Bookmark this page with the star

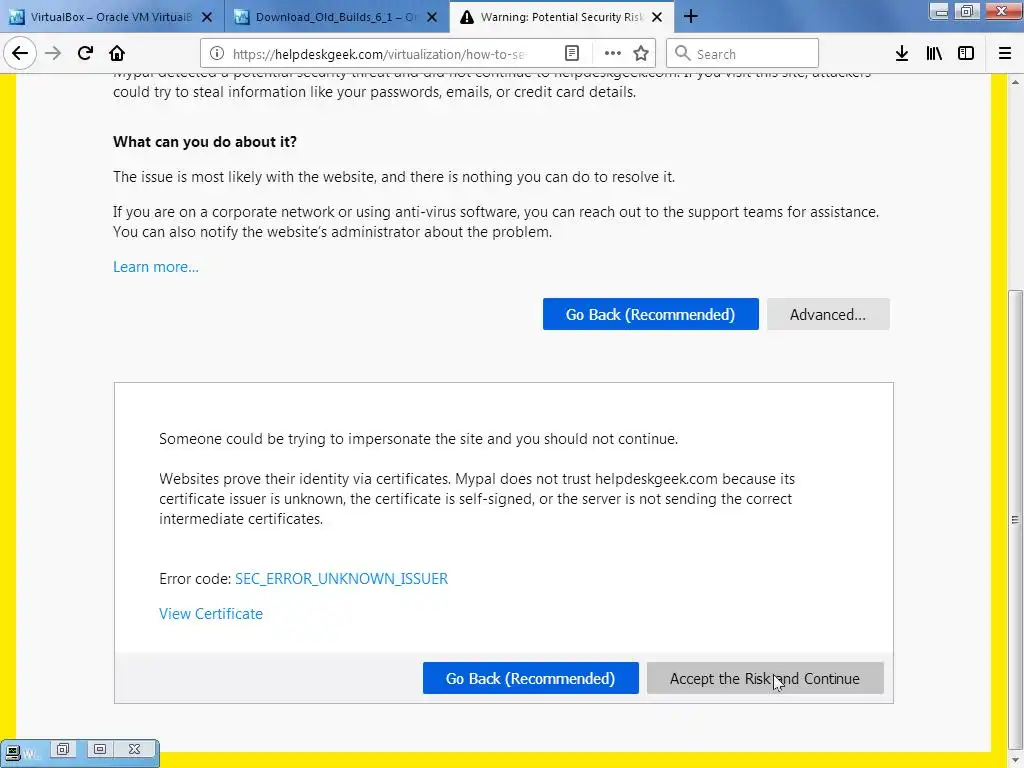(641, 54)
